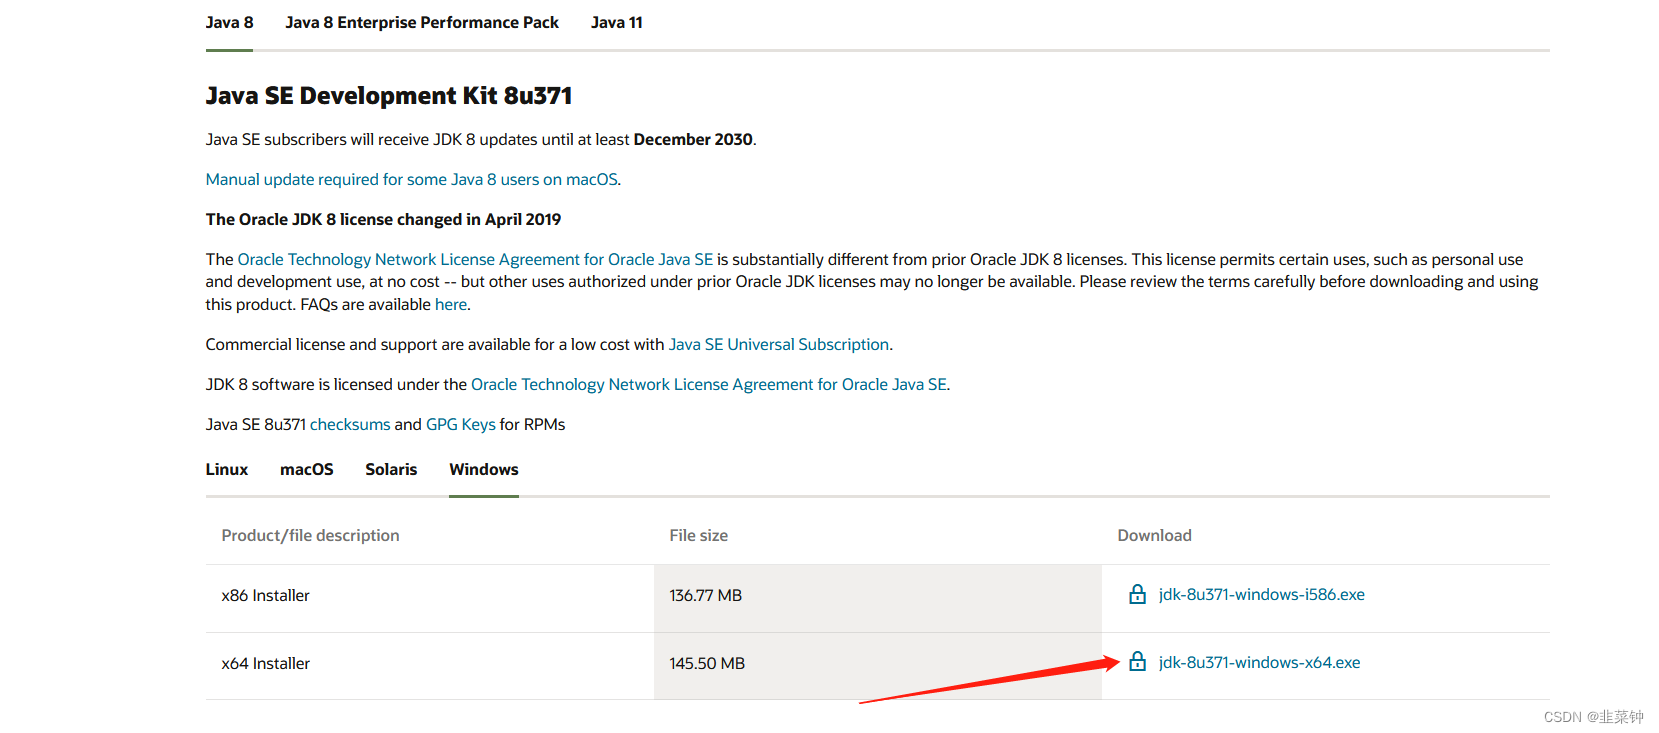Click the 'Product/file description' column header
Screen dimensions: 1659x733
pyautogui.click(x=310, y=535)
